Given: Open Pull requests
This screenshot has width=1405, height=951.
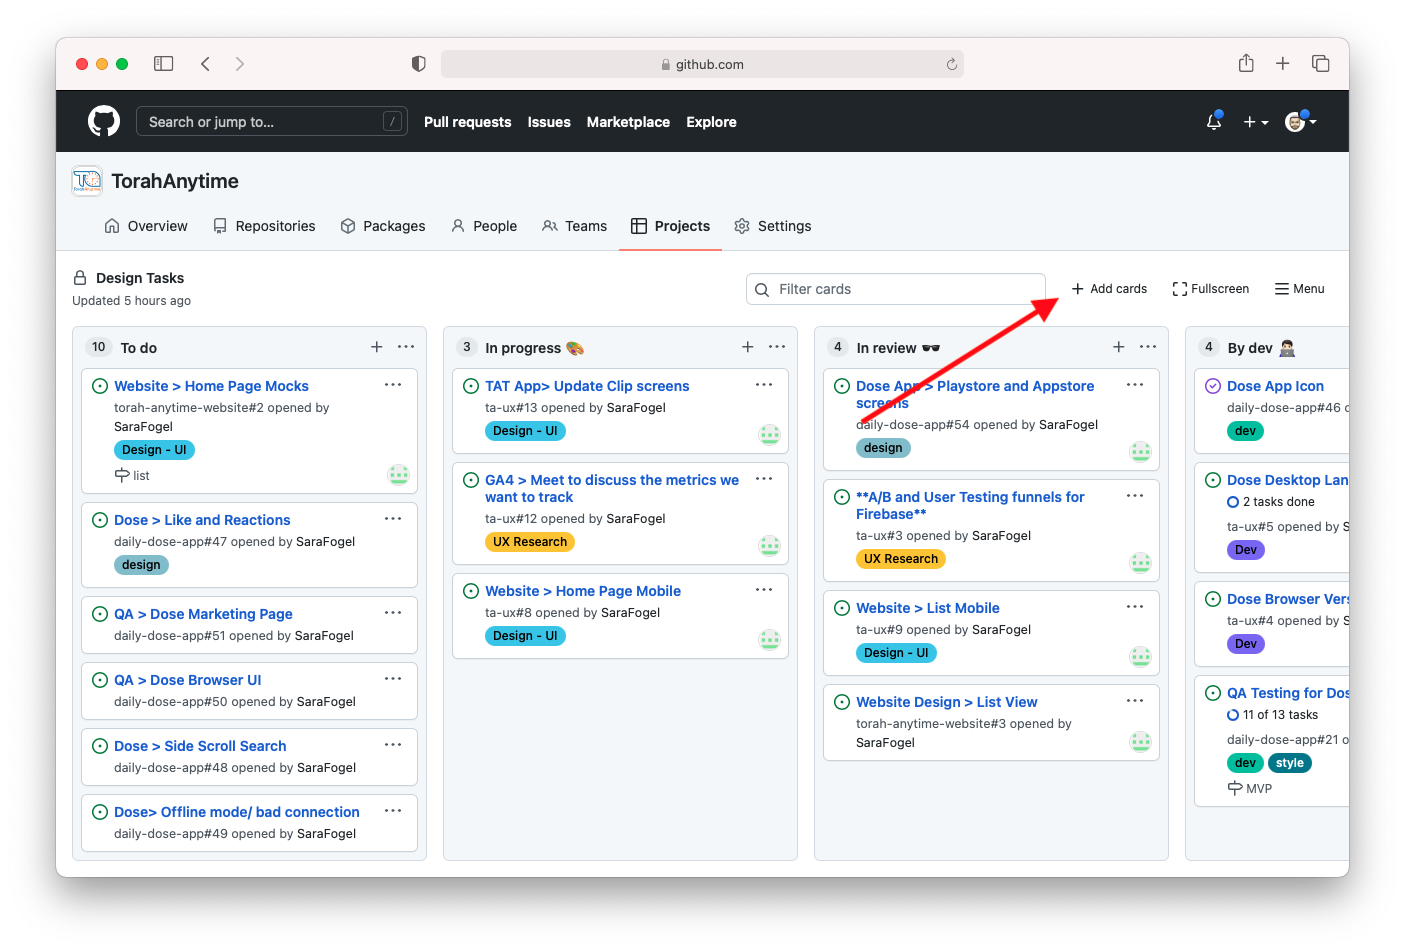Looking at the screenshot, I should point(467,122).
